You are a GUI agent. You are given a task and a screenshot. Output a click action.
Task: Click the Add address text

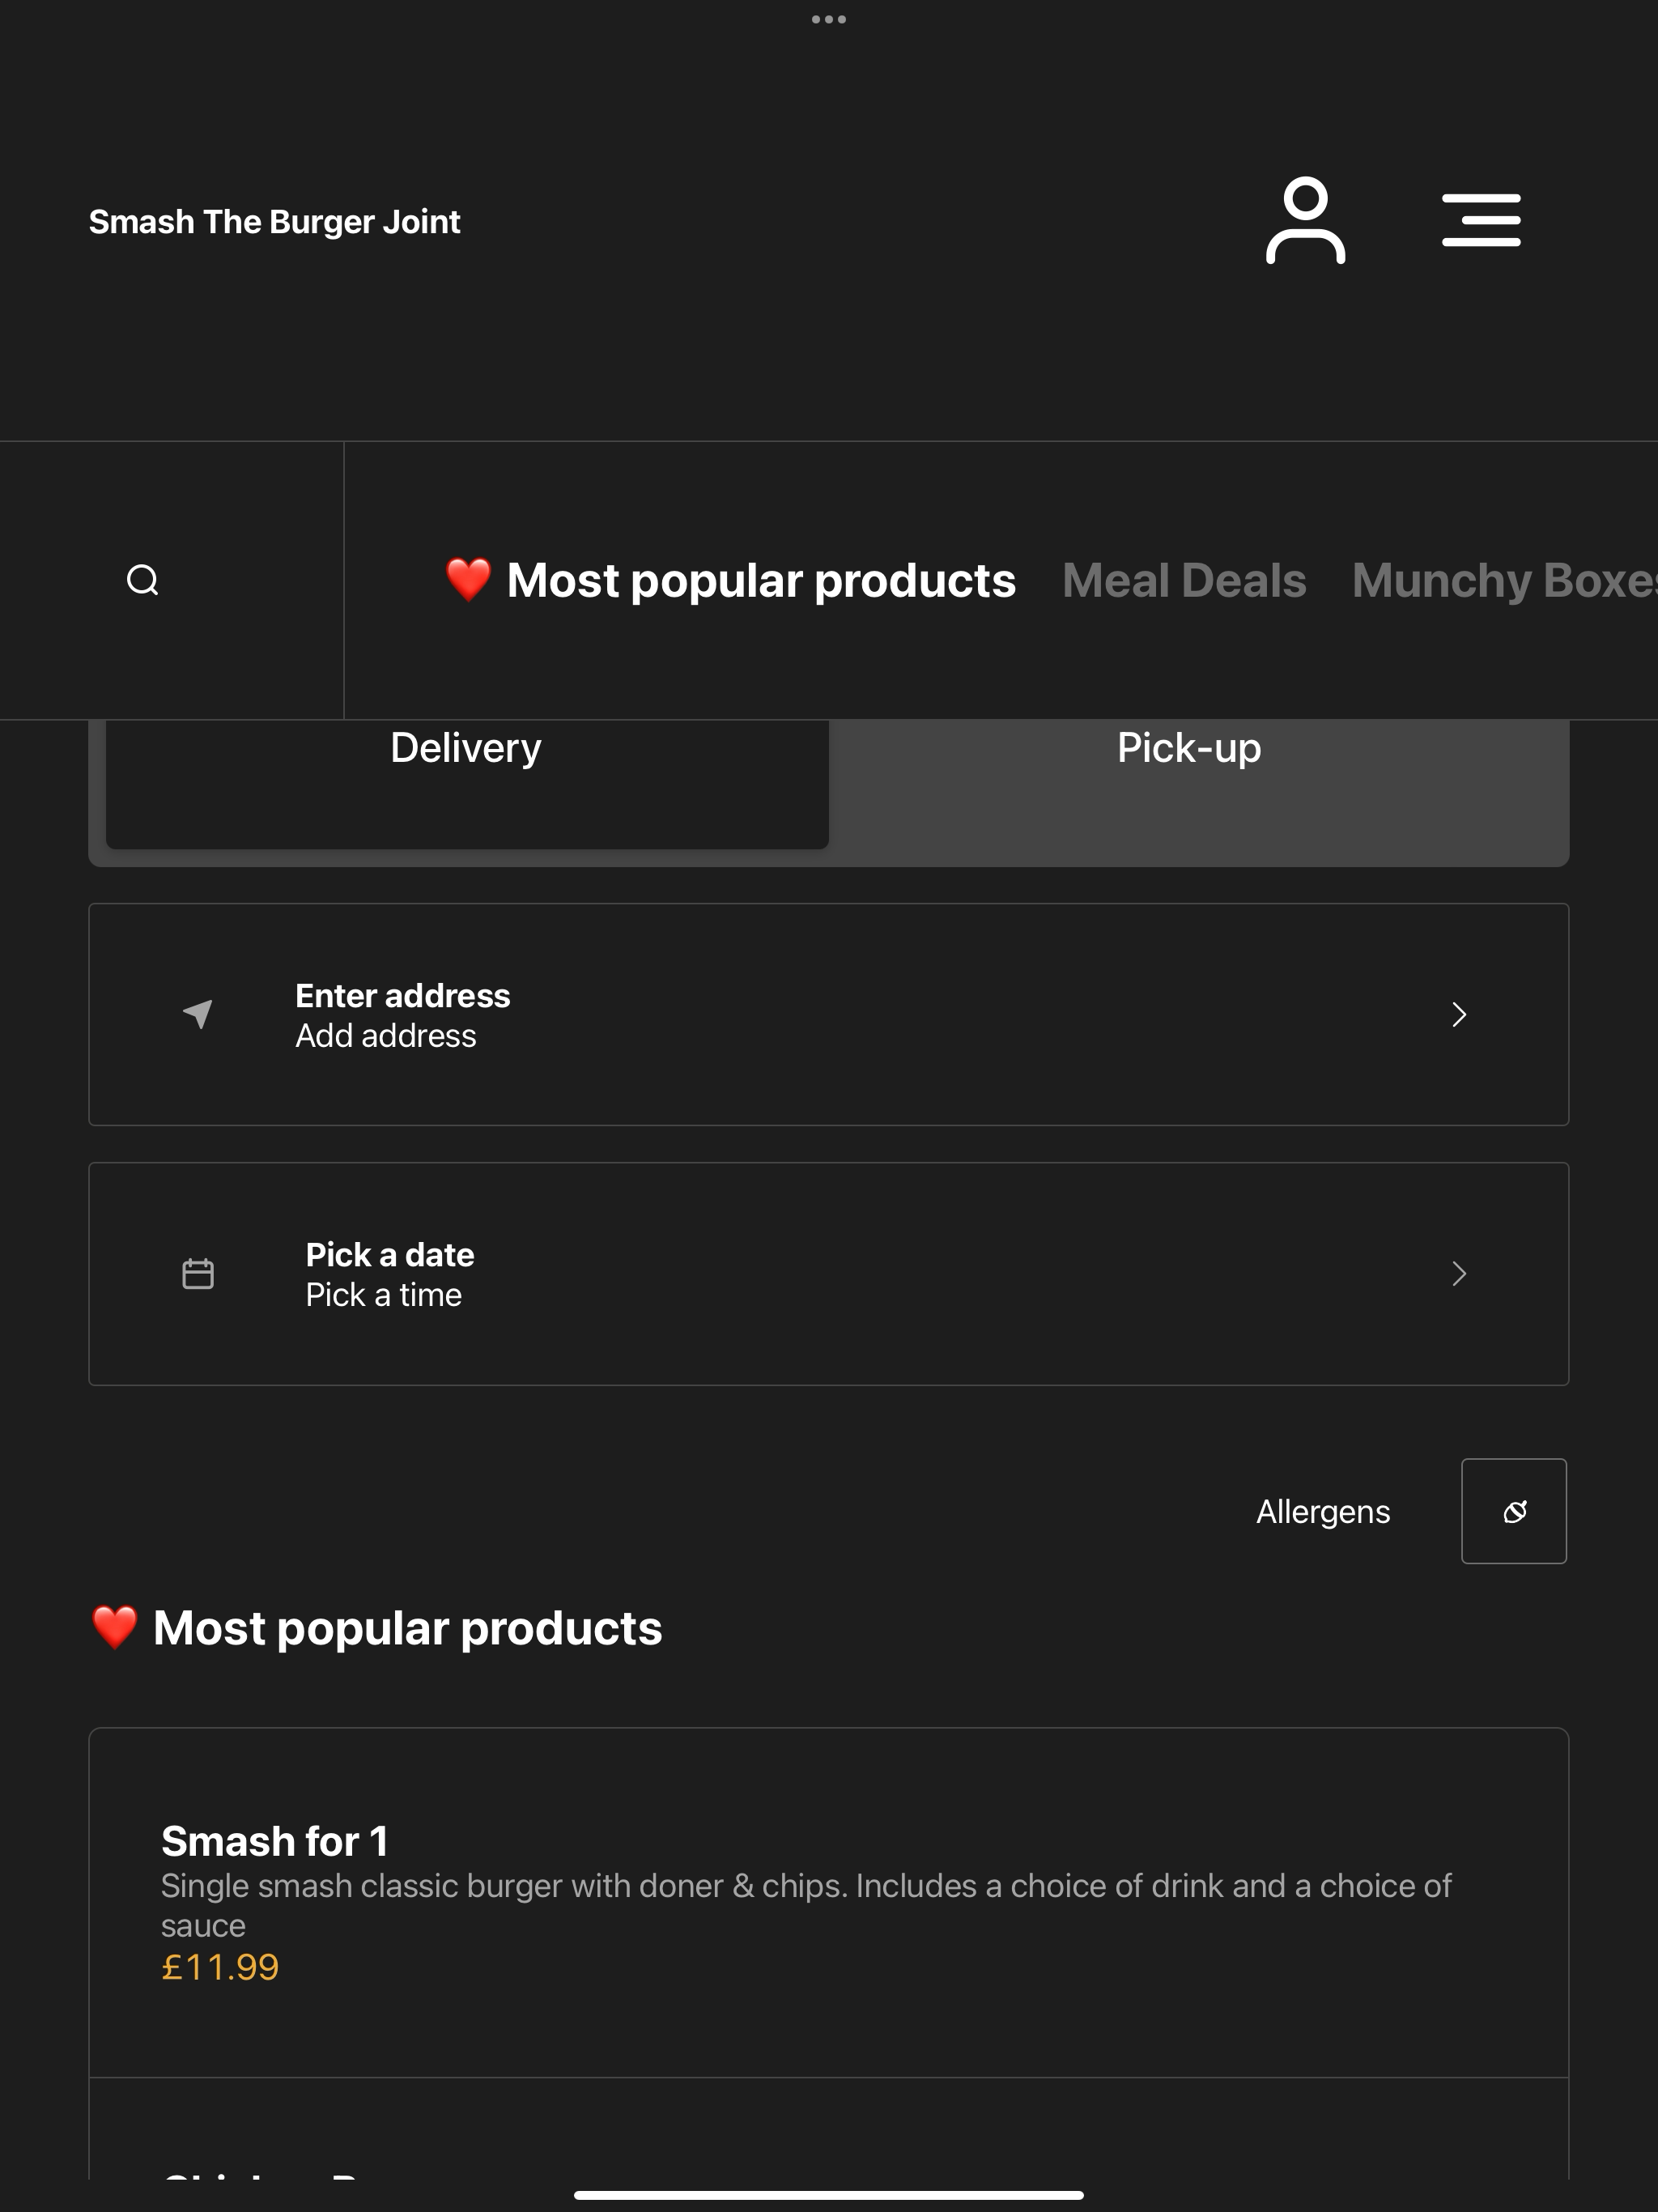coord(386,1036)
